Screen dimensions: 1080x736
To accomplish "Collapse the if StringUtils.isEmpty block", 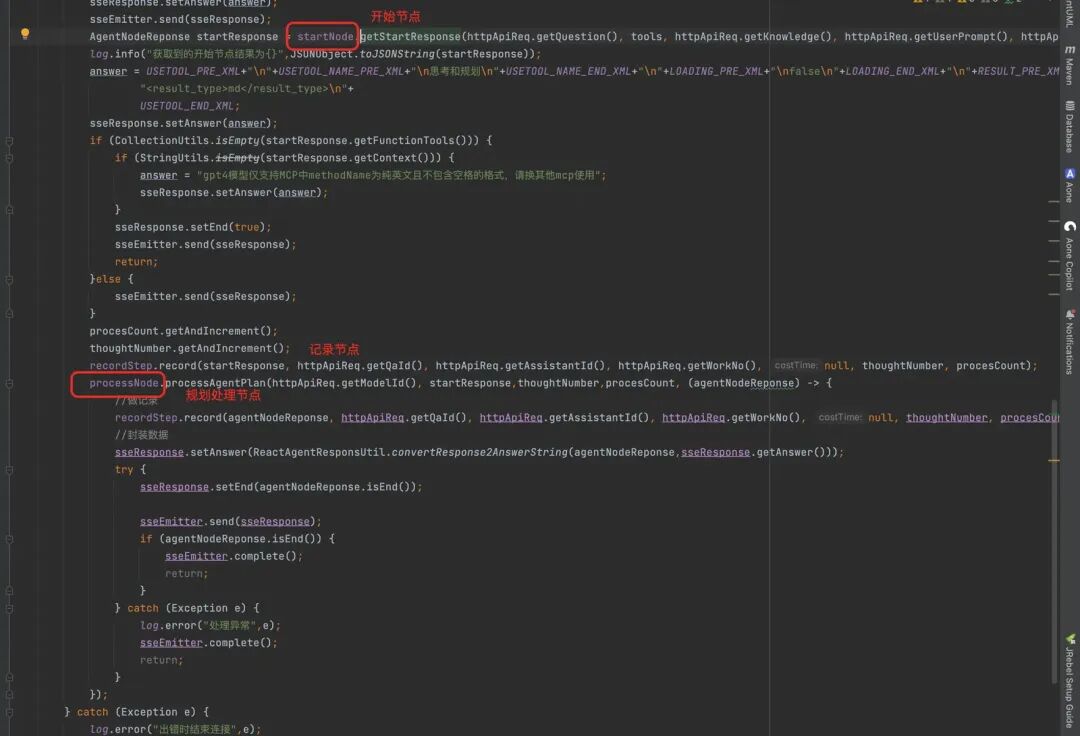I will point(10,158).
